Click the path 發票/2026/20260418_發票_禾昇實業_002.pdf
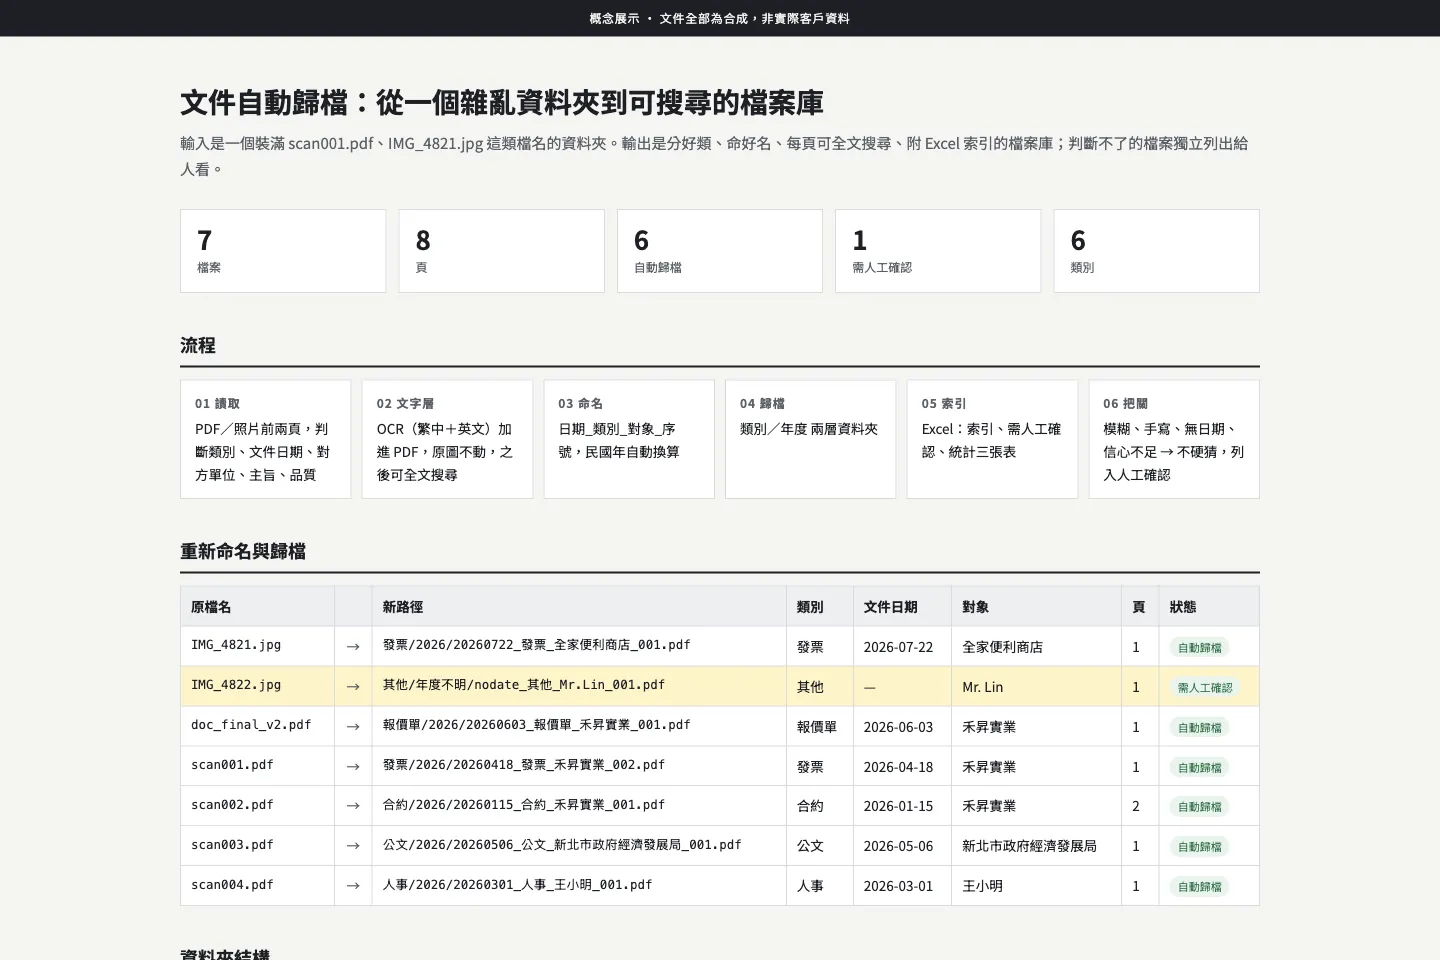Image resolution: width=1440 pixels, height=960 pixels. 524,765
